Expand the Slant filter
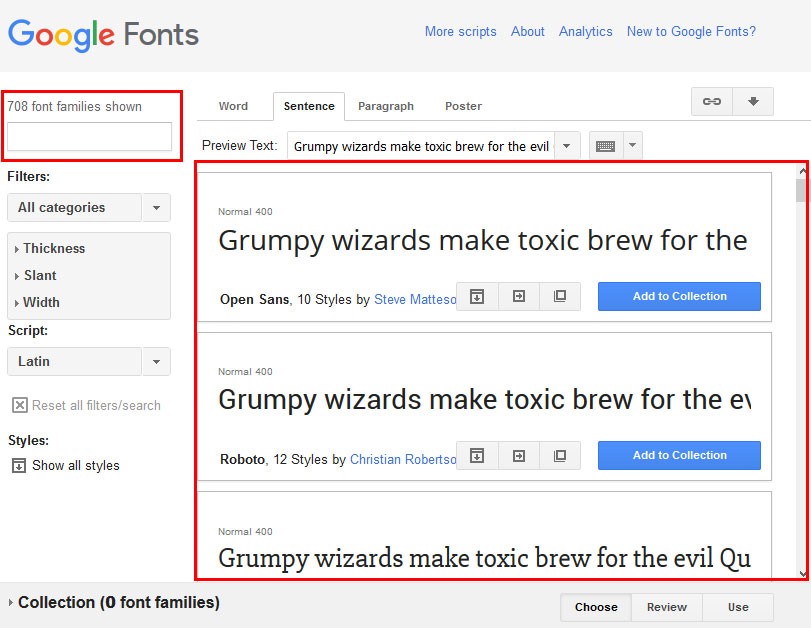 [36, 275]
